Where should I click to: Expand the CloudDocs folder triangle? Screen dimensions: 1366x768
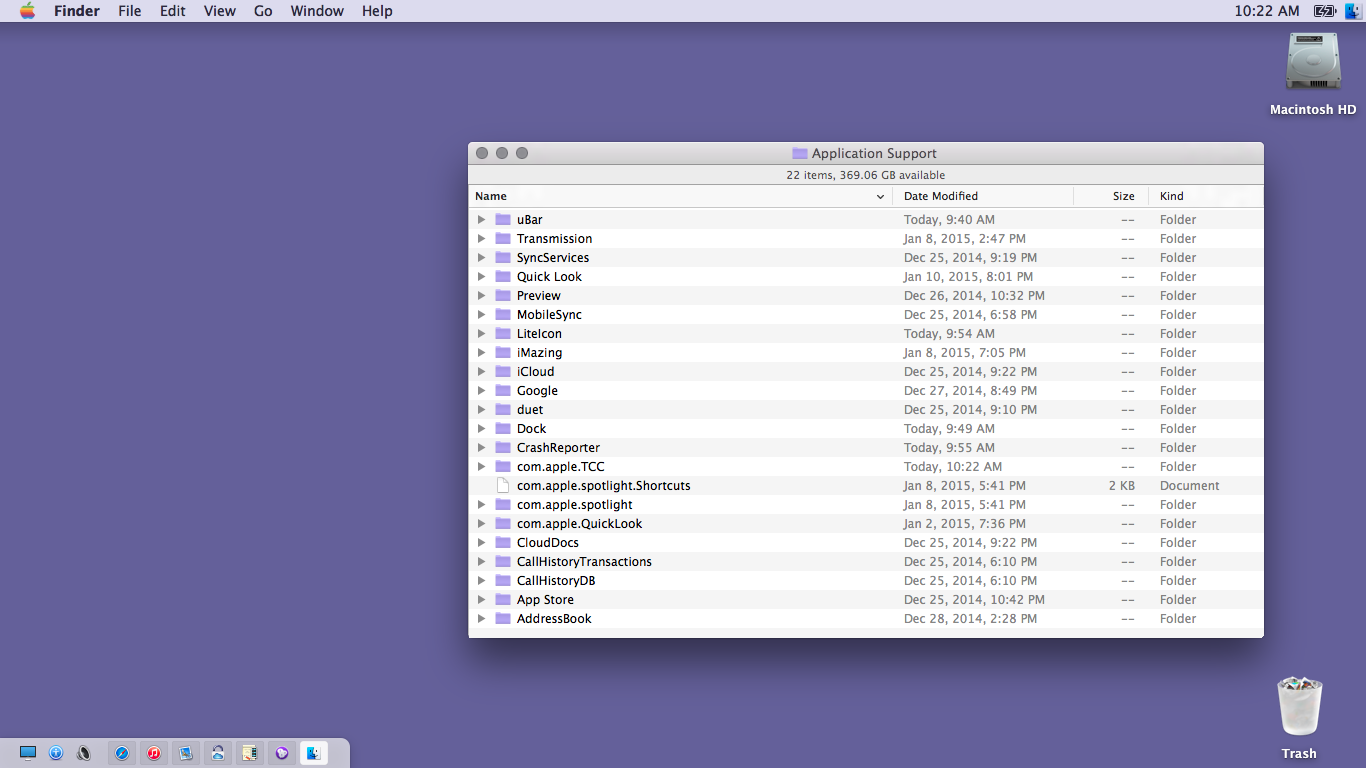coord(481,543)
